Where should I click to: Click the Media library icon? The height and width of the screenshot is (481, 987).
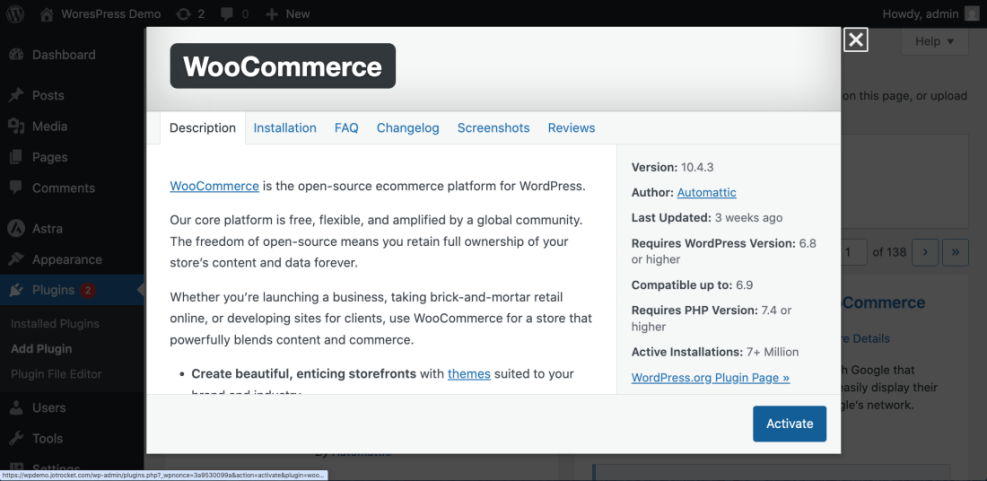point(16,127)
